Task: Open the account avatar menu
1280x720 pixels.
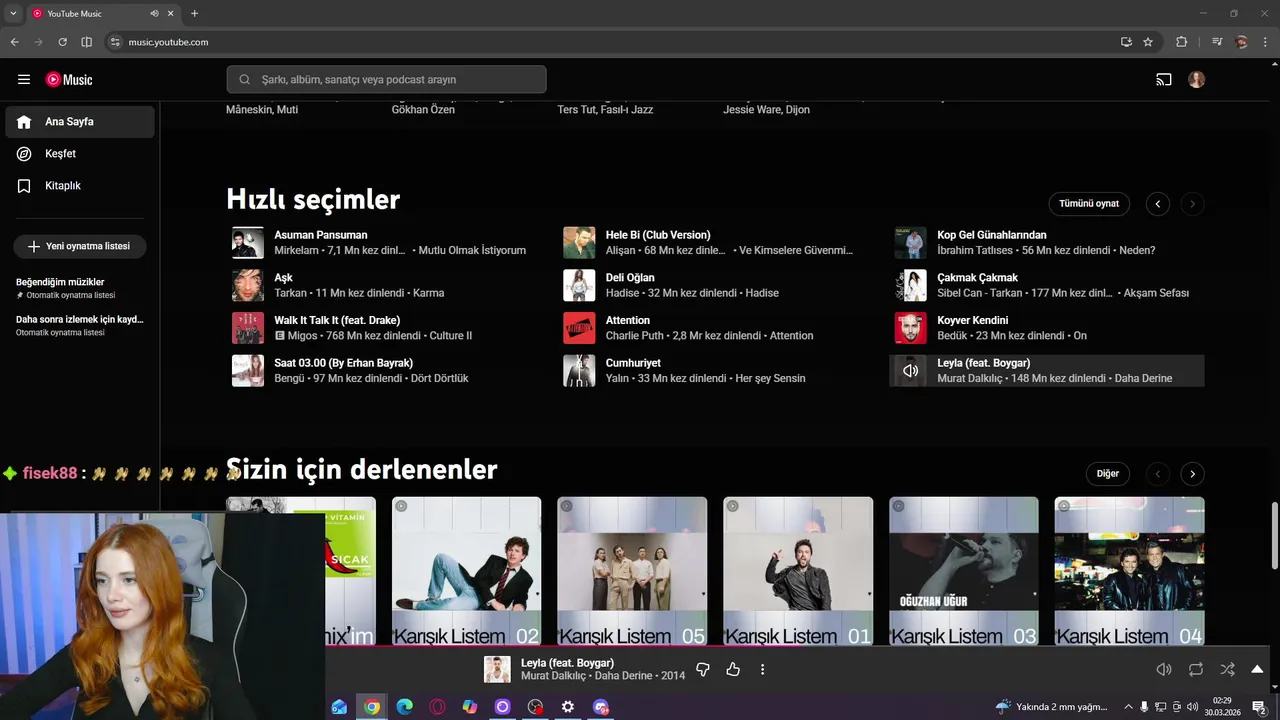Action: coord(1197,80)
